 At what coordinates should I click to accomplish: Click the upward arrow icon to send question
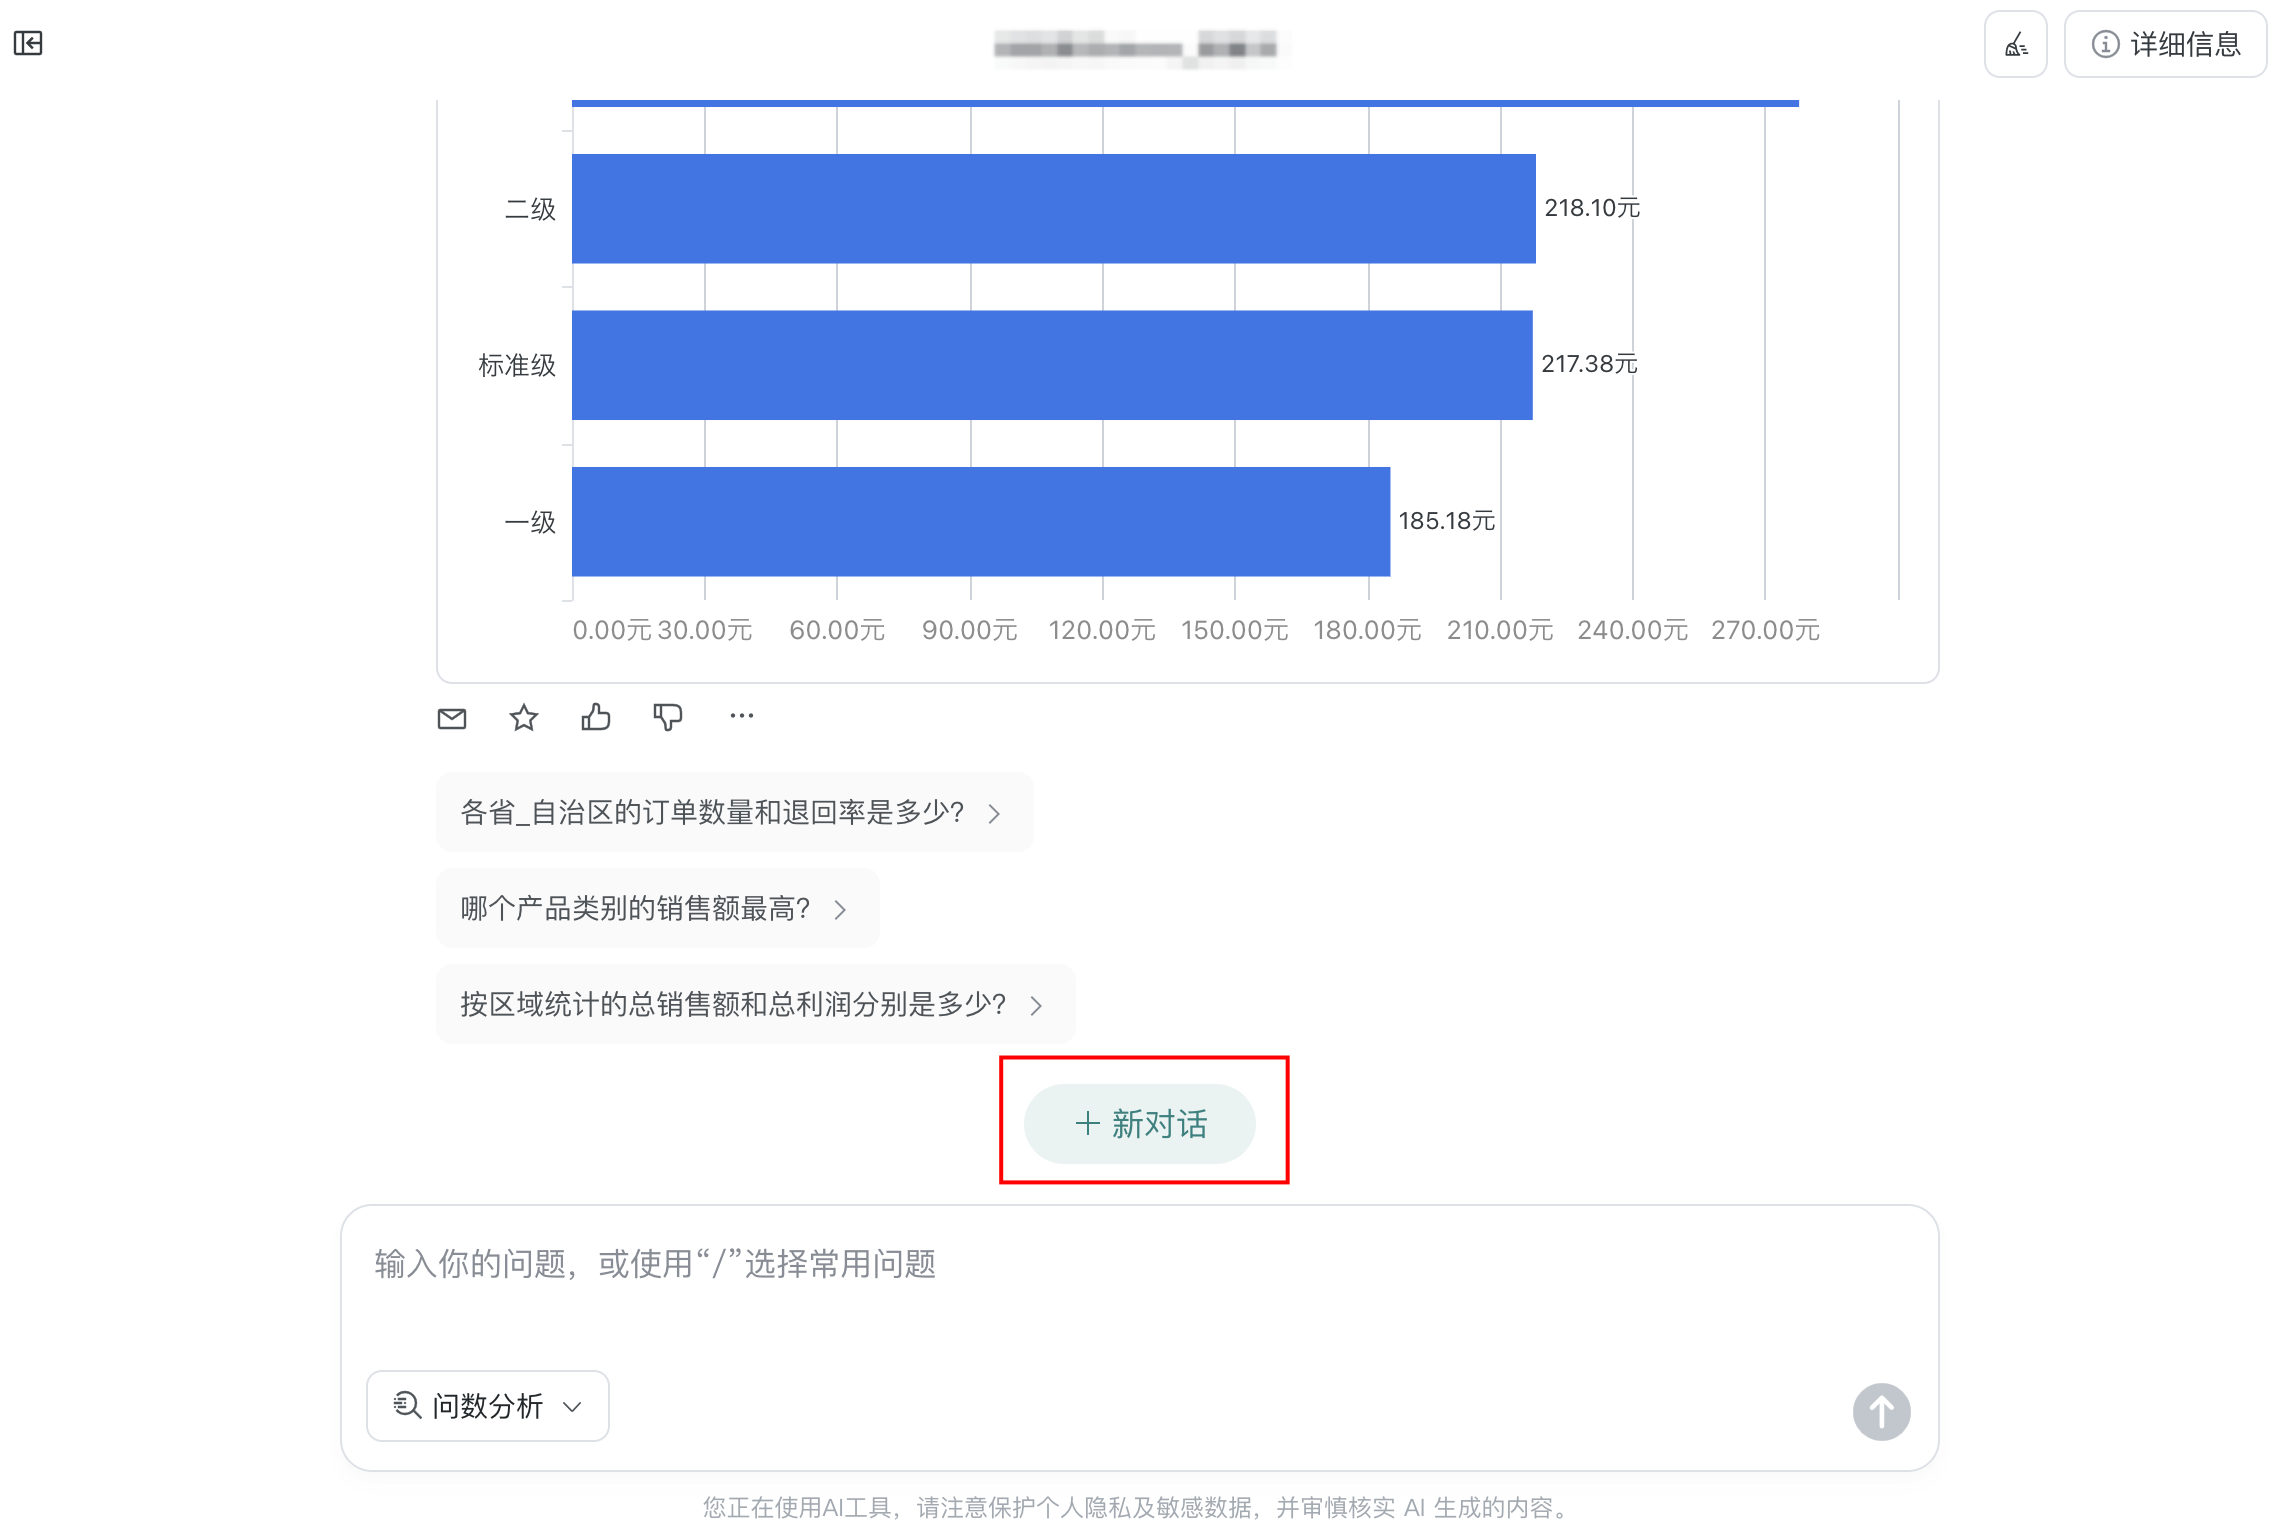point(1881,1412)
